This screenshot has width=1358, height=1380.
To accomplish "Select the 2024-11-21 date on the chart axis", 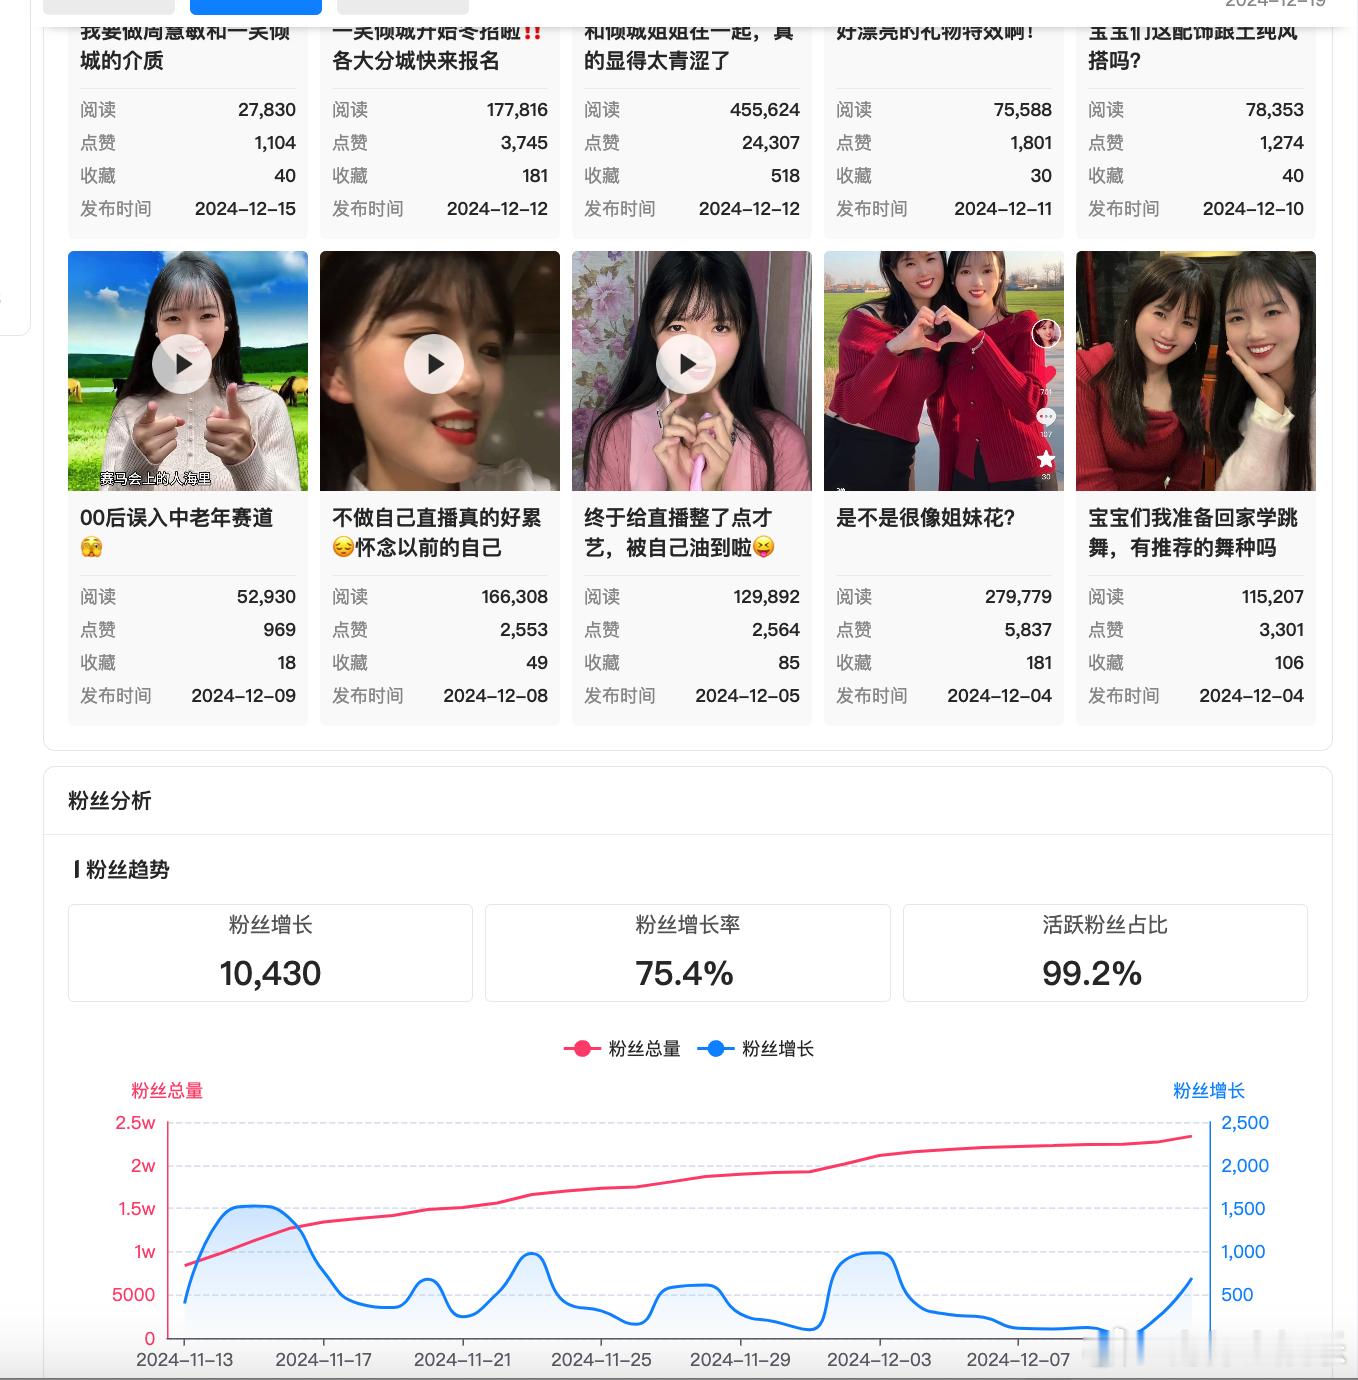I will pos(462,1360).
